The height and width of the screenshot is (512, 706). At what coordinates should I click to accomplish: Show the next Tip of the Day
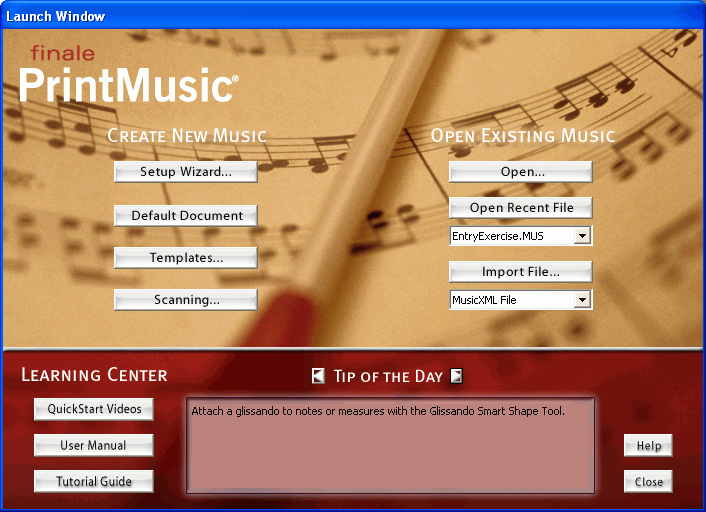(457, 376)
